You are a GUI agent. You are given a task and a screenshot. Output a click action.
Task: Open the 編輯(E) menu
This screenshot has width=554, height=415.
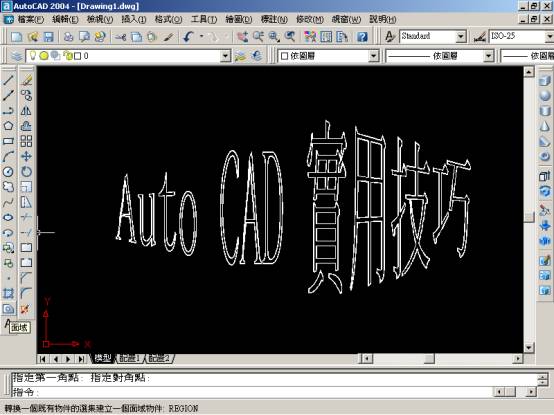65,19
